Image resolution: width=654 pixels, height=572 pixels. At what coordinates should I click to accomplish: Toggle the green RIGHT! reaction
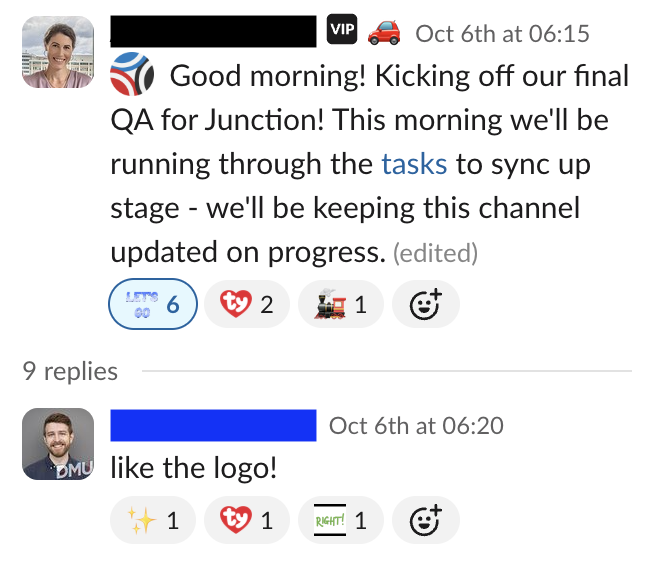[340, 520]
